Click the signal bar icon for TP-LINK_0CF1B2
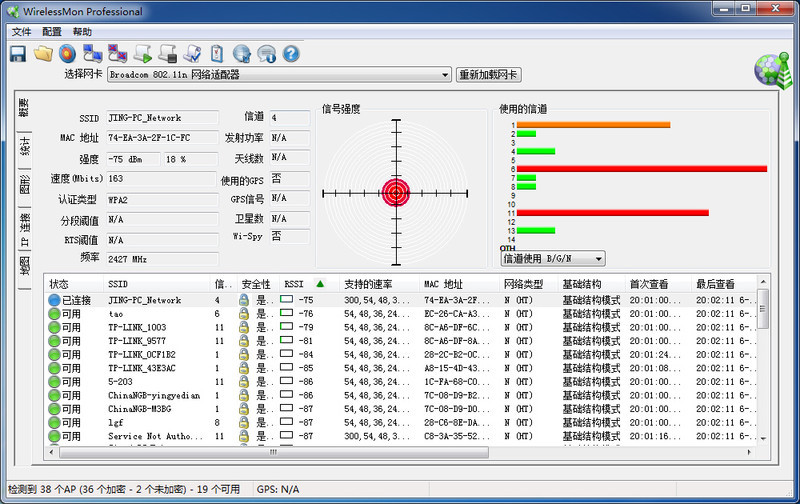 point(286,354)
